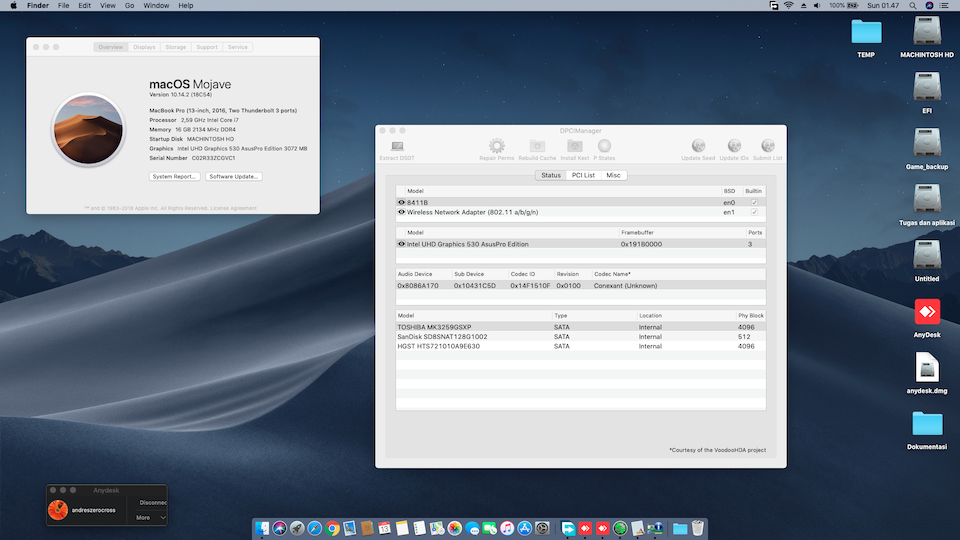Open the Wi-Fi status menu
The width and height of the screenshot is (960, 540).
click(789, 6)
